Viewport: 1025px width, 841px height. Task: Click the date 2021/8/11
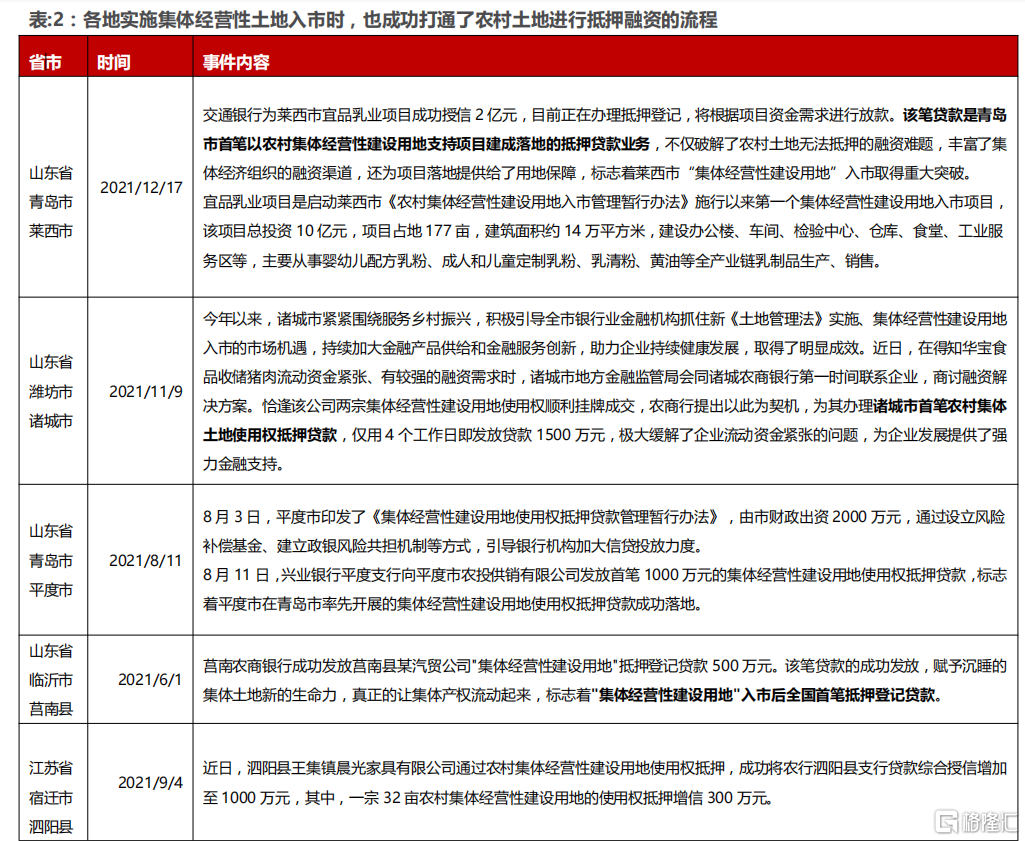coord(145,561)
